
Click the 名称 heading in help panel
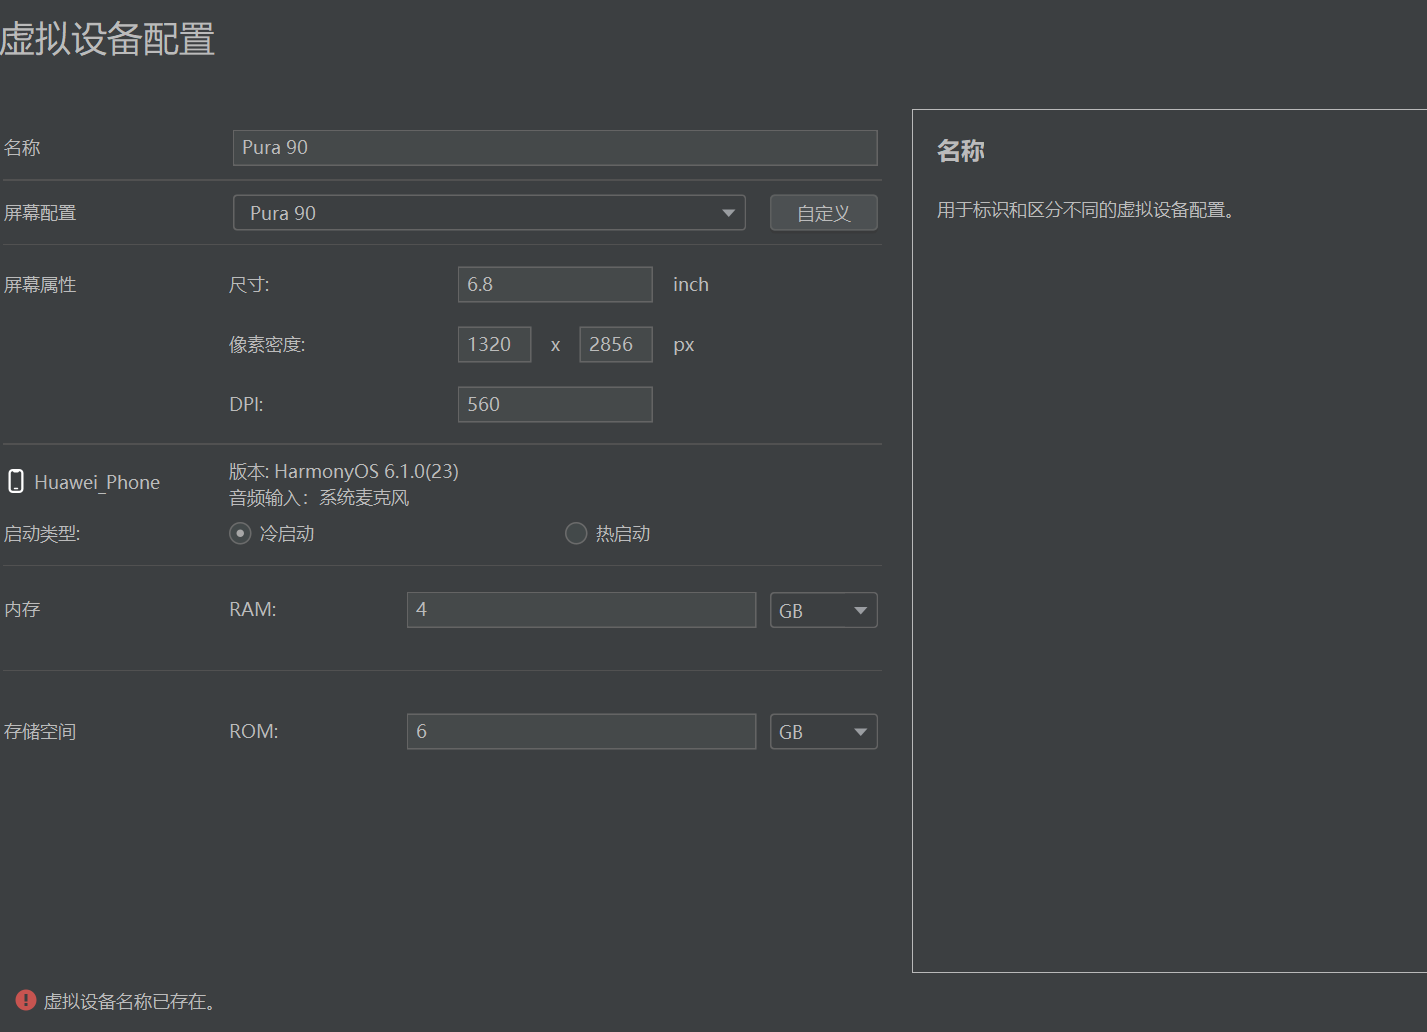(961, 151)
